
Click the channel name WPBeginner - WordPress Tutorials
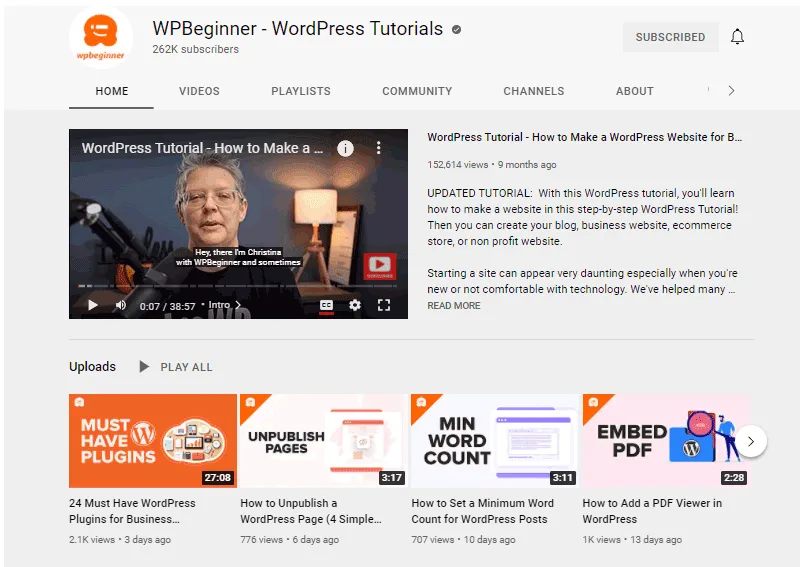tap(297, 29)
